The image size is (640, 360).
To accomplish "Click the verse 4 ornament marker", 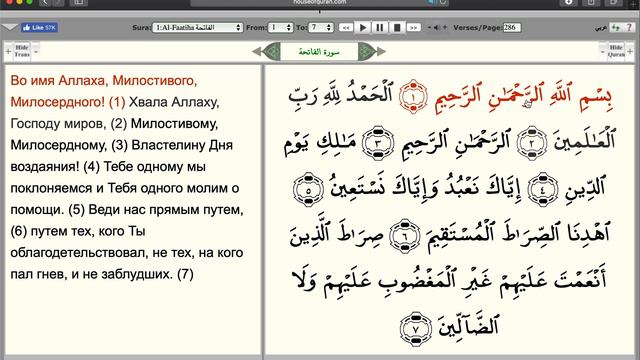I will [543, 190].
